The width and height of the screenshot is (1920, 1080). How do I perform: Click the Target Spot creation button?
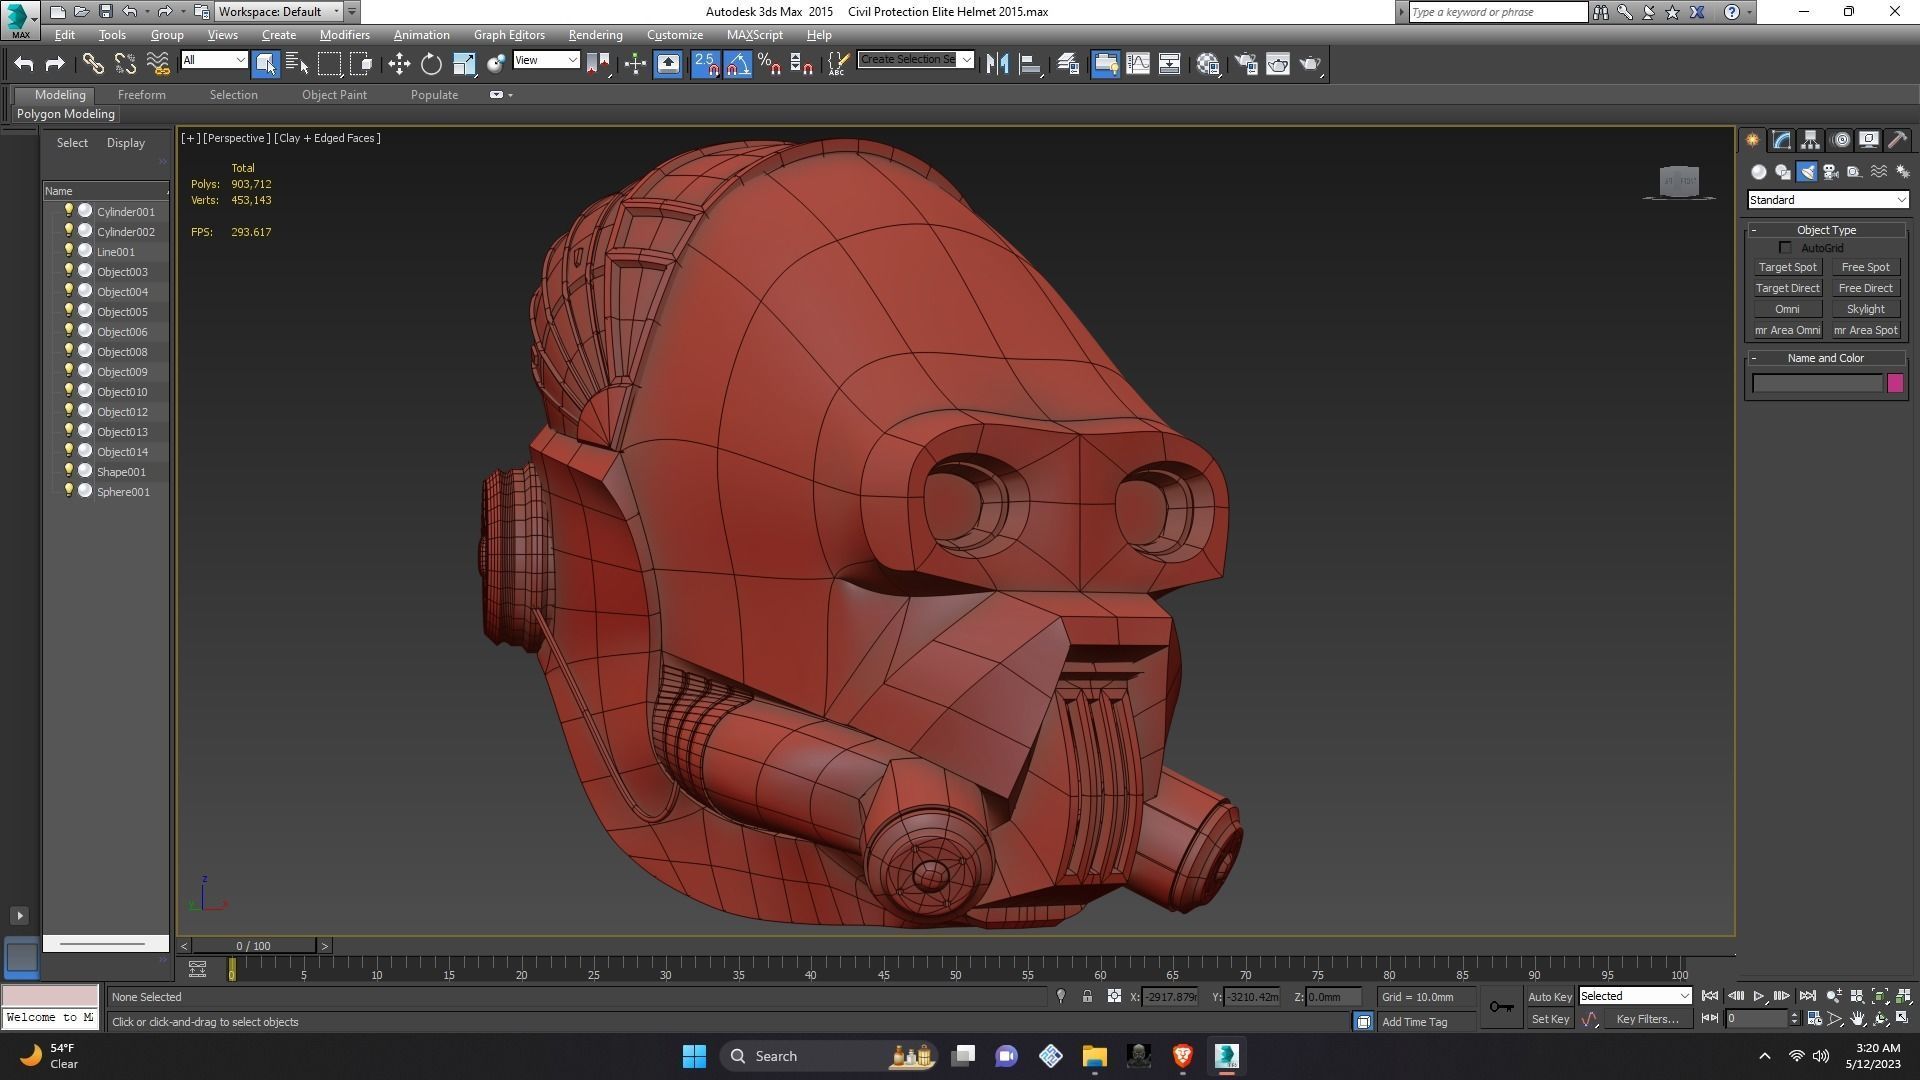[1788, 267]
